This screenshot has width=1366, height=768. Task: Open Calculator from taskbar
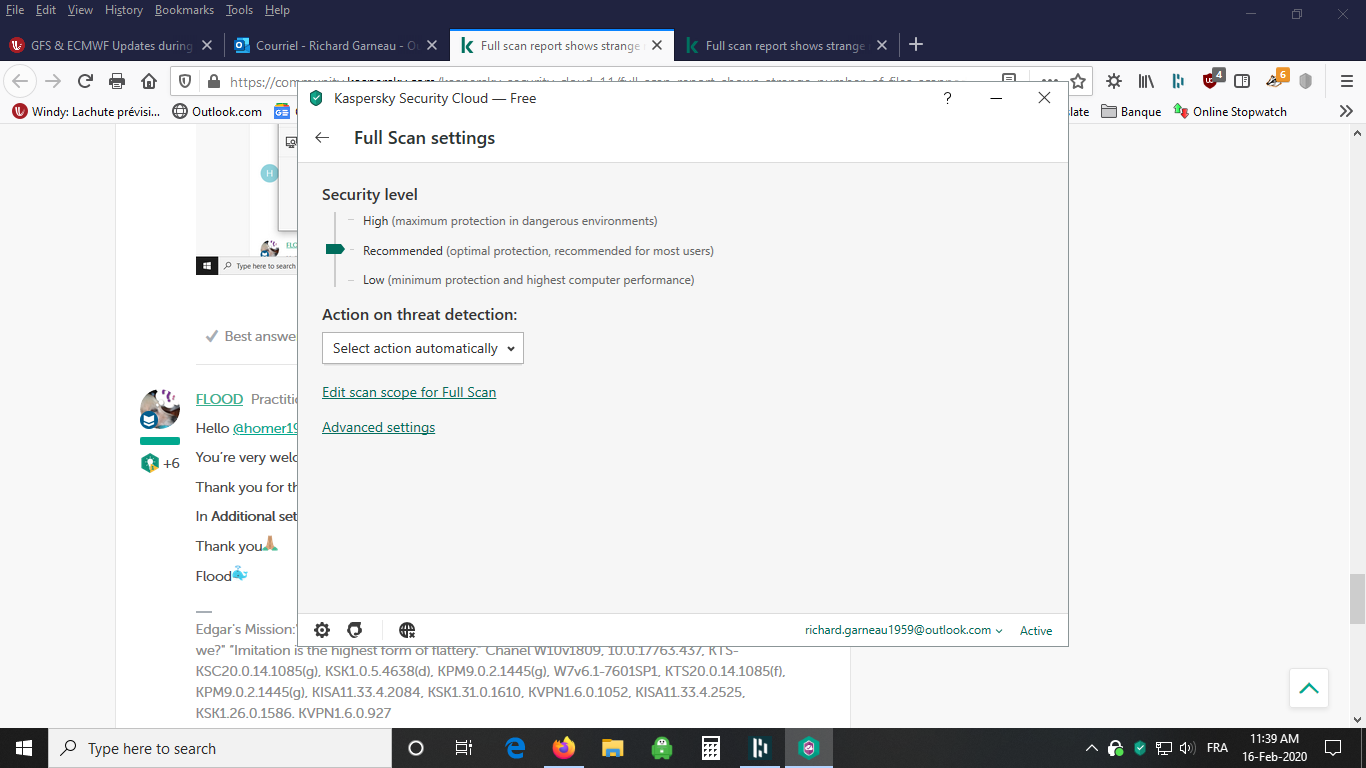coord(711,748)
